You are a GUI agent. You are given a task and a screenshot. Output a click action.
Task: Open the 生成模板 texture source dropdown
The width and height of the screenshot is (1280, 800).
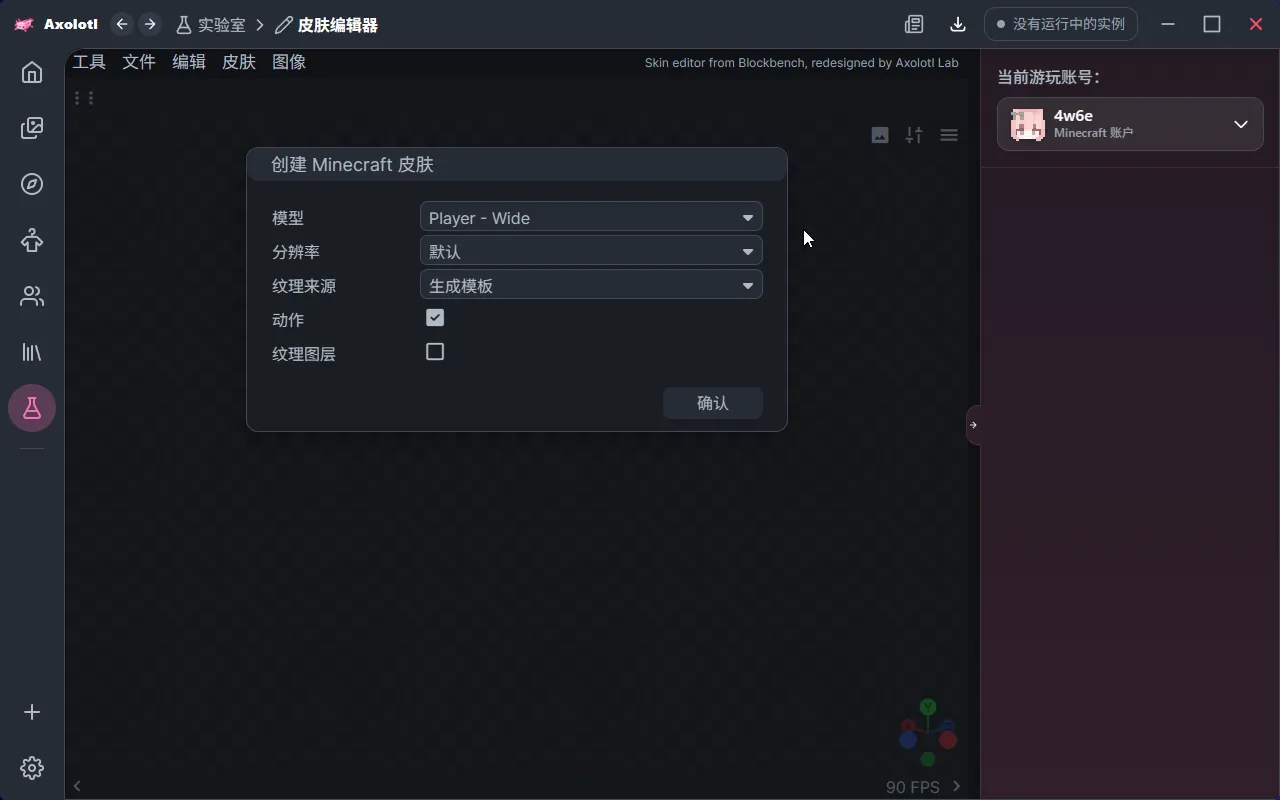click(x=591, y=285)
